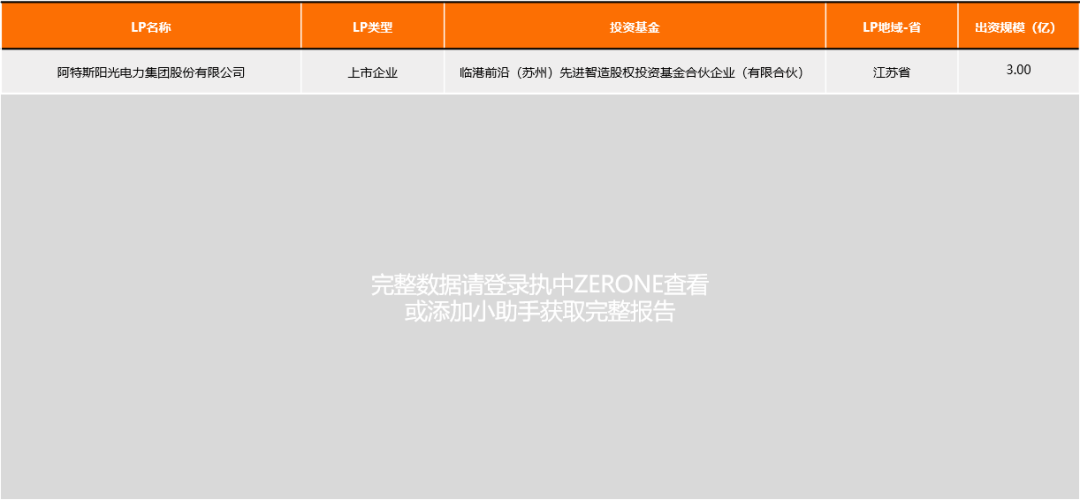Select the 上市企业 cell
Screen dimensions: 1080x500
pos(373,72)
